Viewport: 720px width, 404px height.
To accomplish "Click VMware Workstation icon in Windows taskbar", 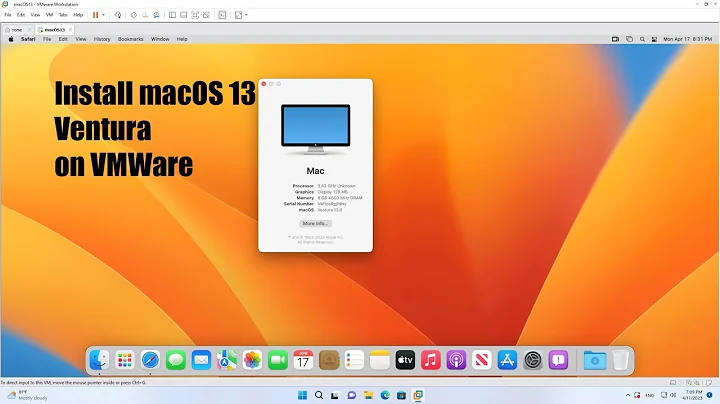I will [x=418, y=395].
